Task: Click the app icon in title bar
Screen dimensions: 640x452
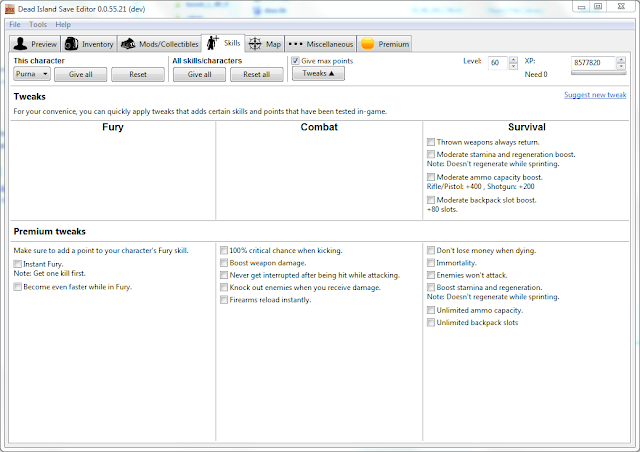Action: pos(9,6)
